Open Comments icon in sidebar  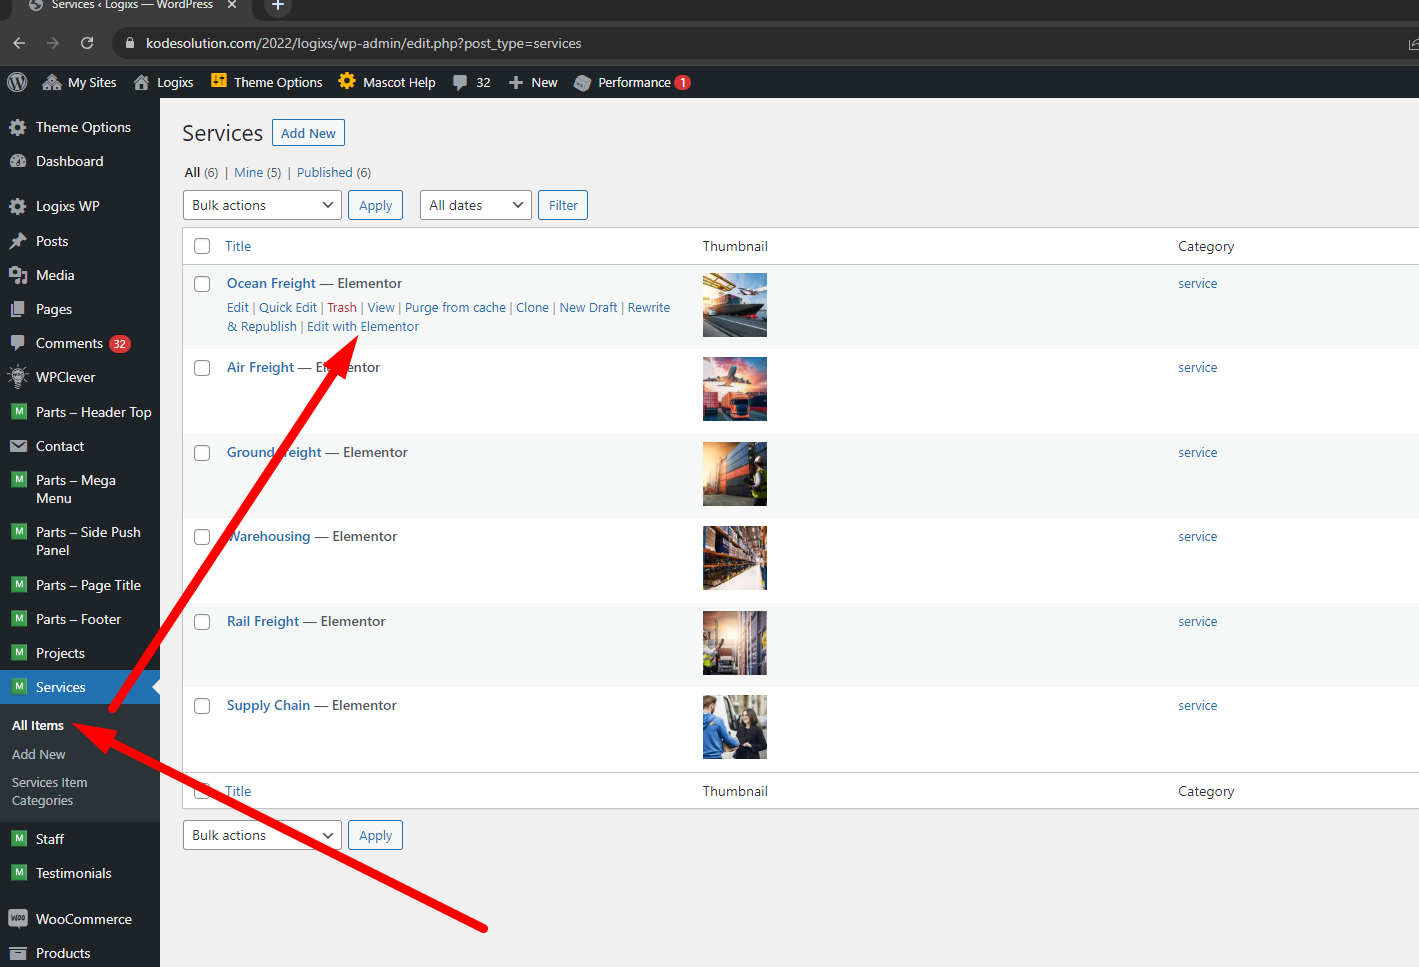click(x=18, y=343)
